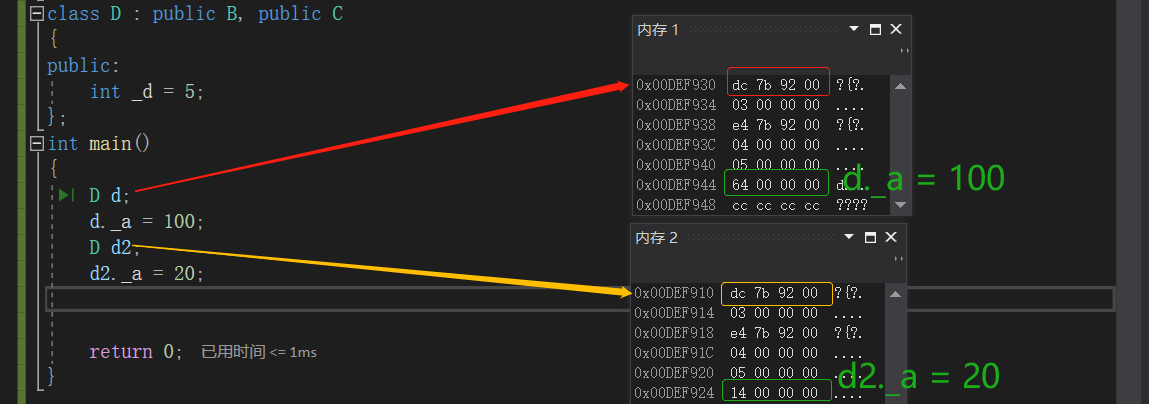Click address 0x00DEF91C in 内存 2
Image resolution: width=1149 pixels, height=404 pixels.
pos(674,353)
